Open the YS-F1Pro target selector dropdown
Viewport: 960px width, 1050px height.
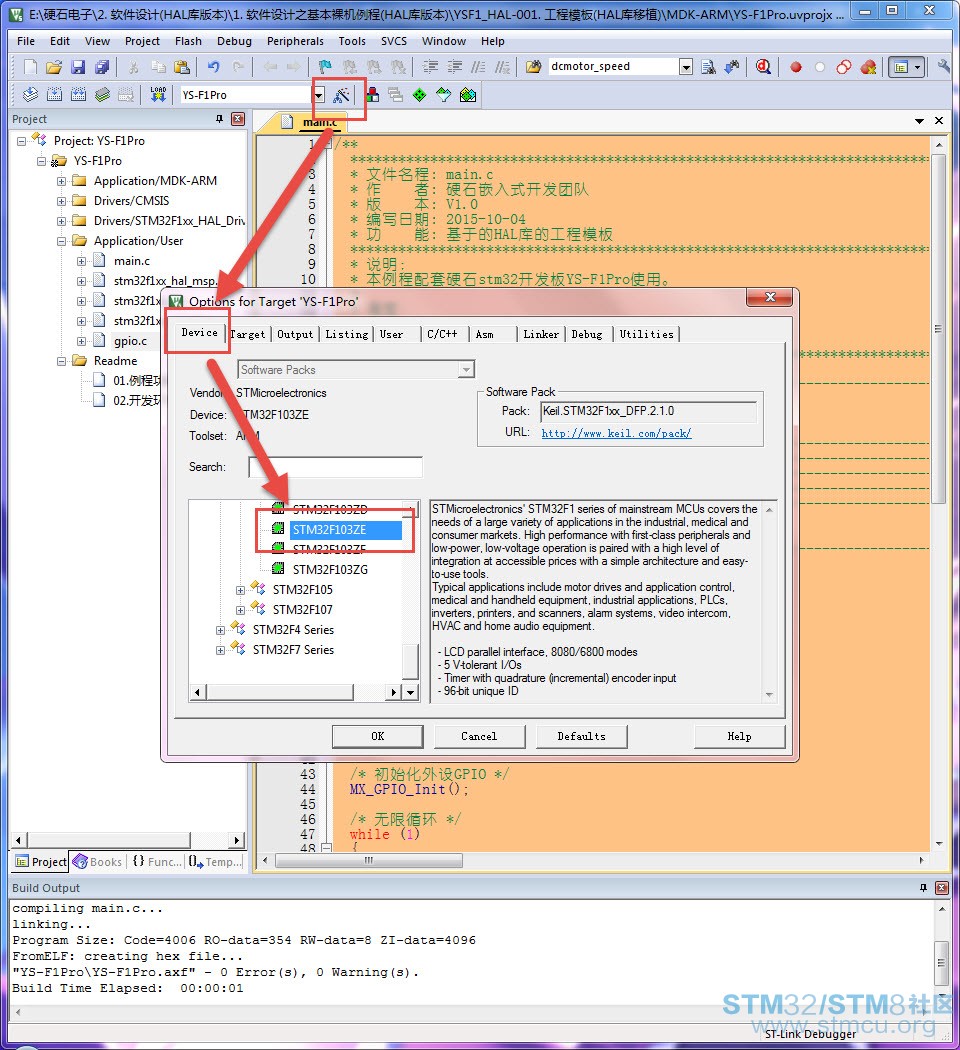point(319,95)
